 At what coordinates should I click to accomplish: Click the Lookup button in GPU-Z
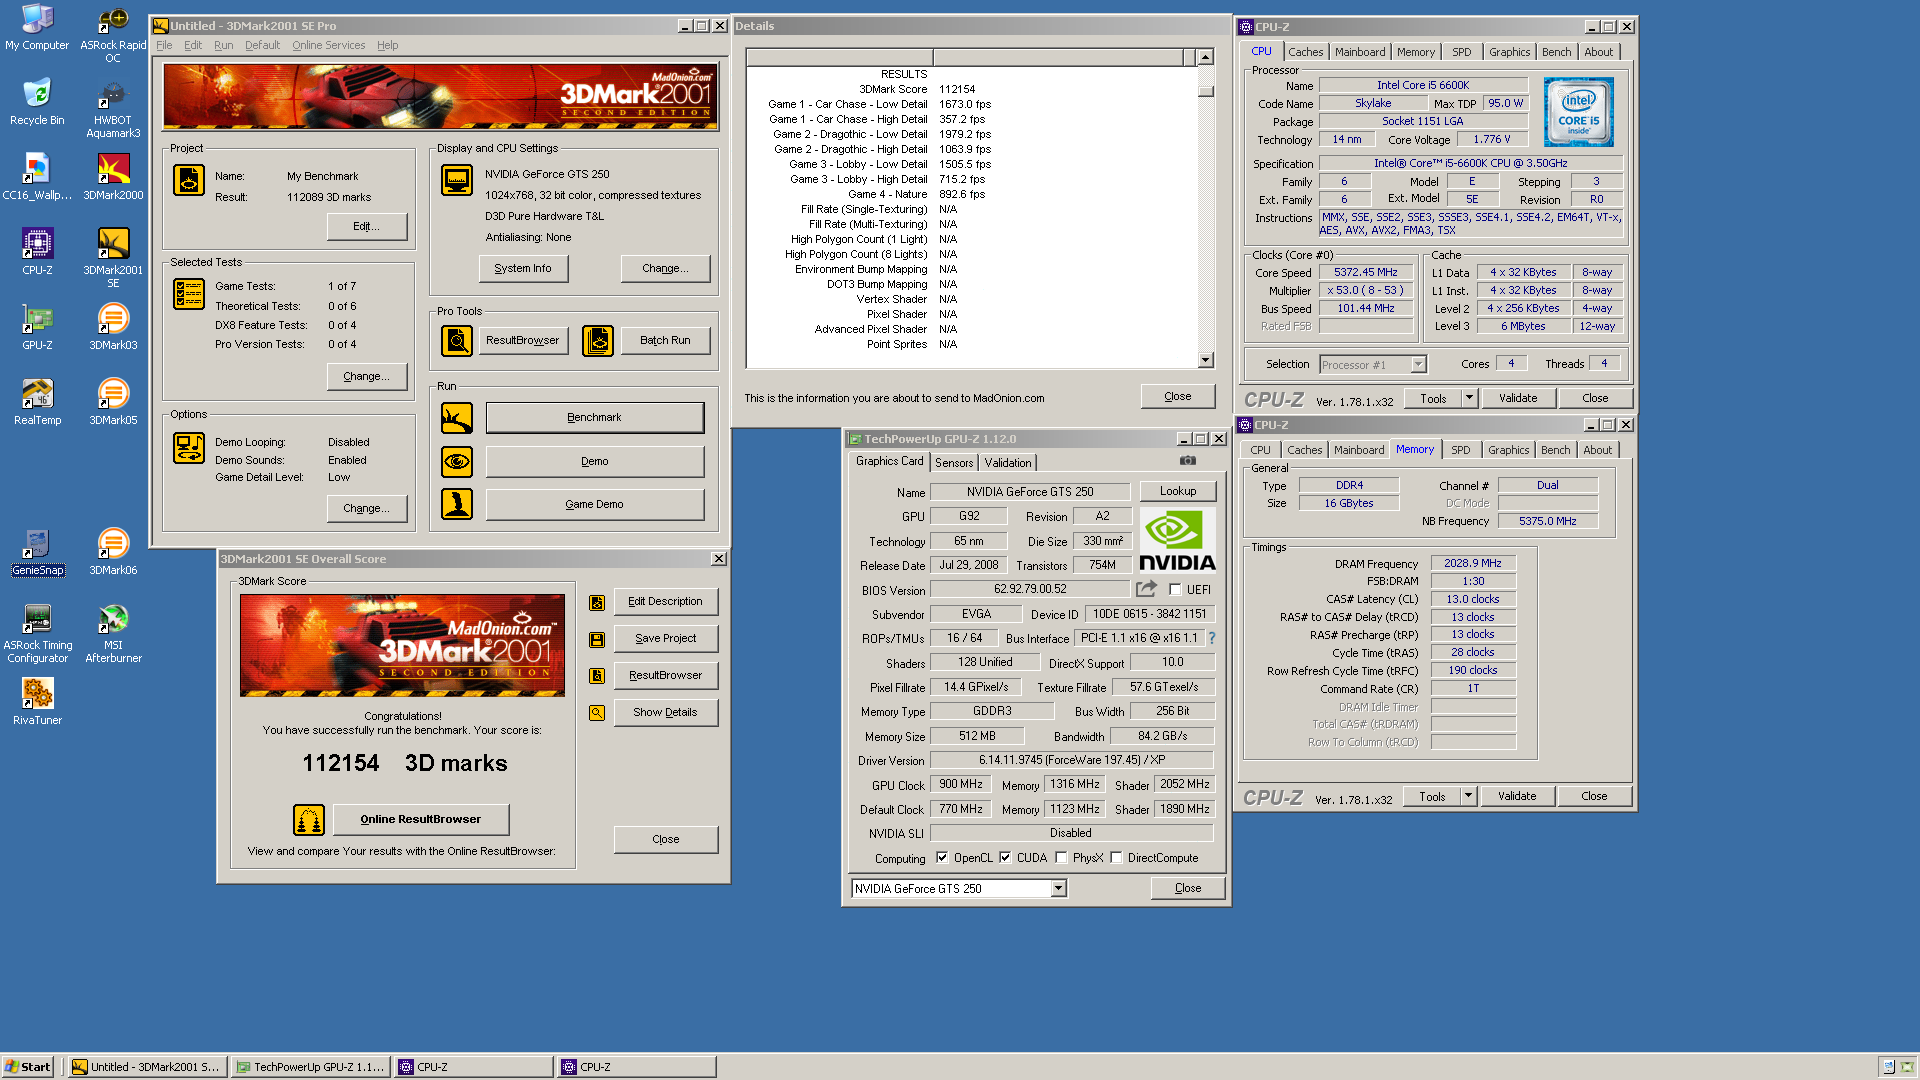(x=1178, y=492)
